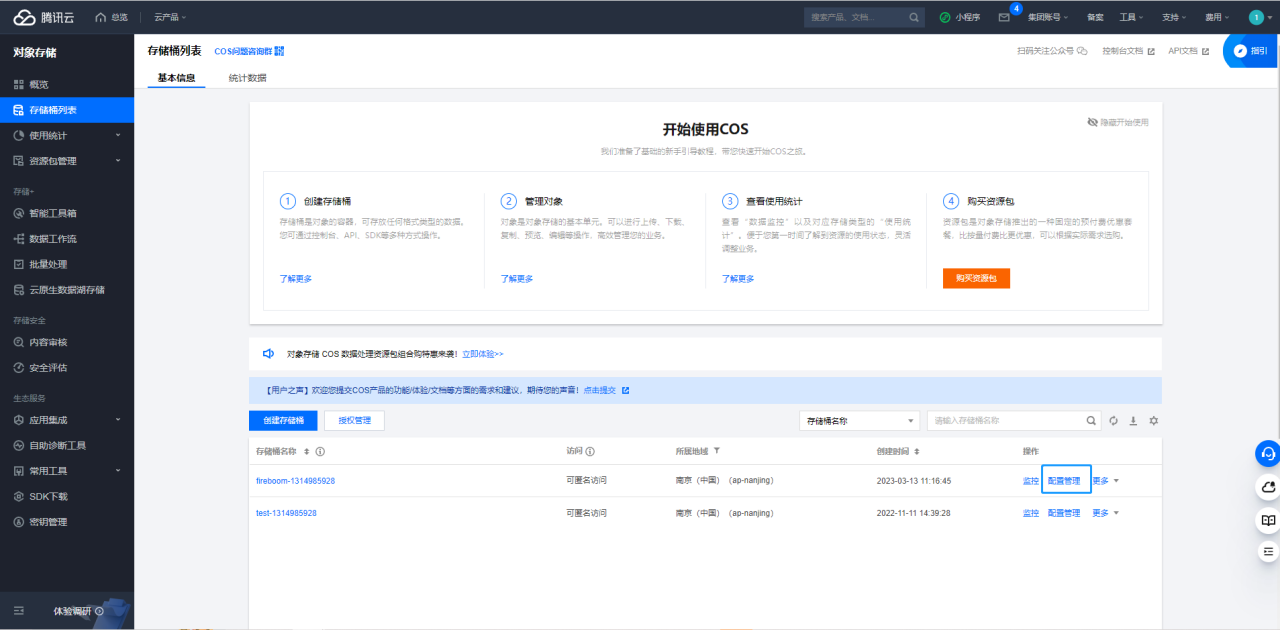The width and height of the screenshot is (1280, 630).
Task: Click the refresh icon beside bucket search
Action: click(1113, 421)
